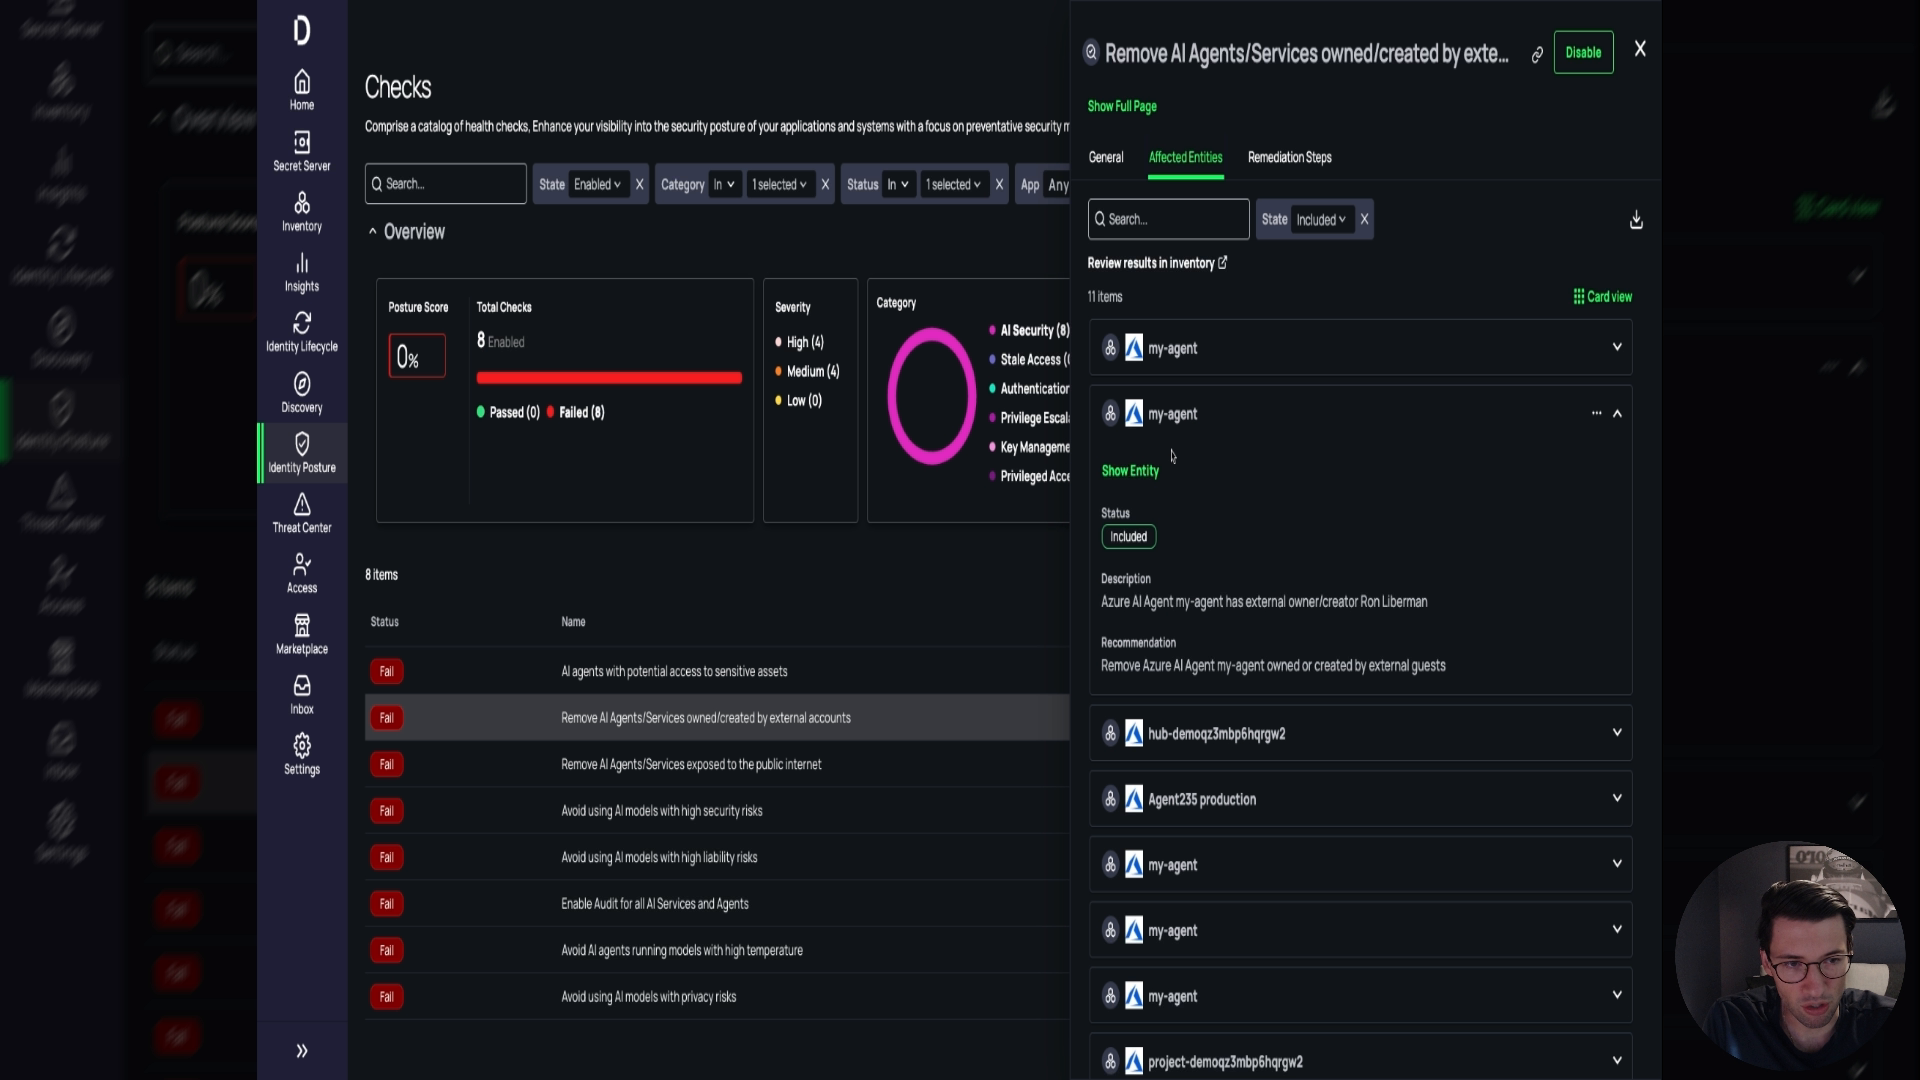
Task: Click the affected entities search field
Action: point(1168,219)
